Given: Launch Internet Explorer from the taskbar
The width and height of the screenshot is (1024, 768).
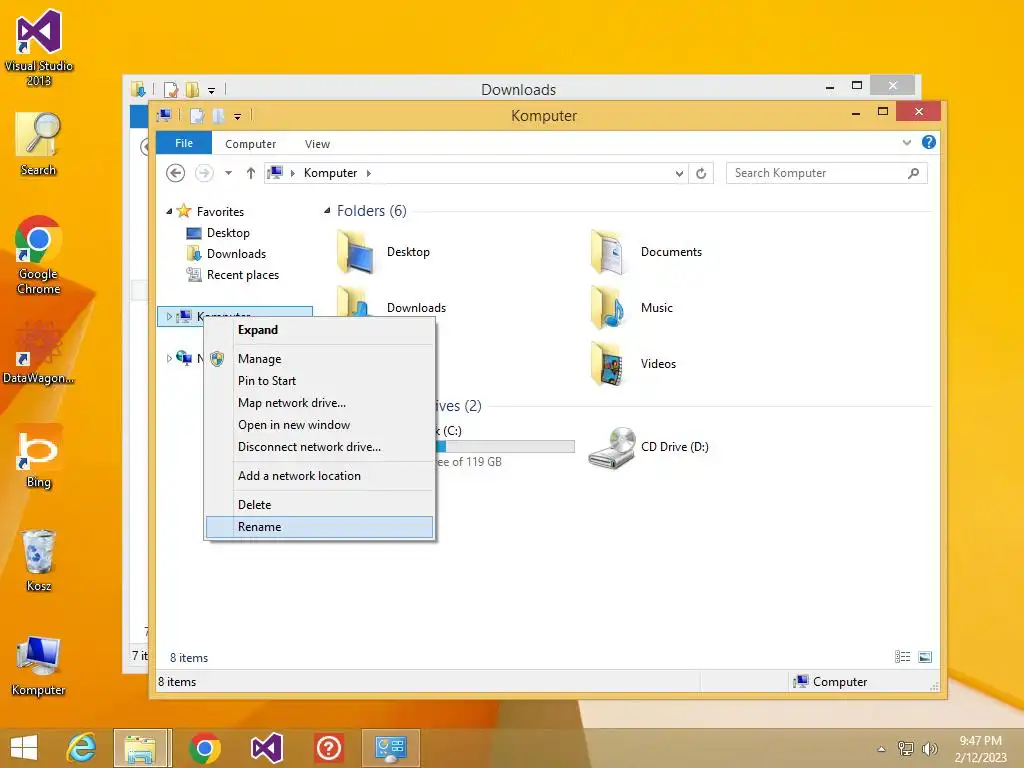Looking at the screenshot, I should pos(82,748).
